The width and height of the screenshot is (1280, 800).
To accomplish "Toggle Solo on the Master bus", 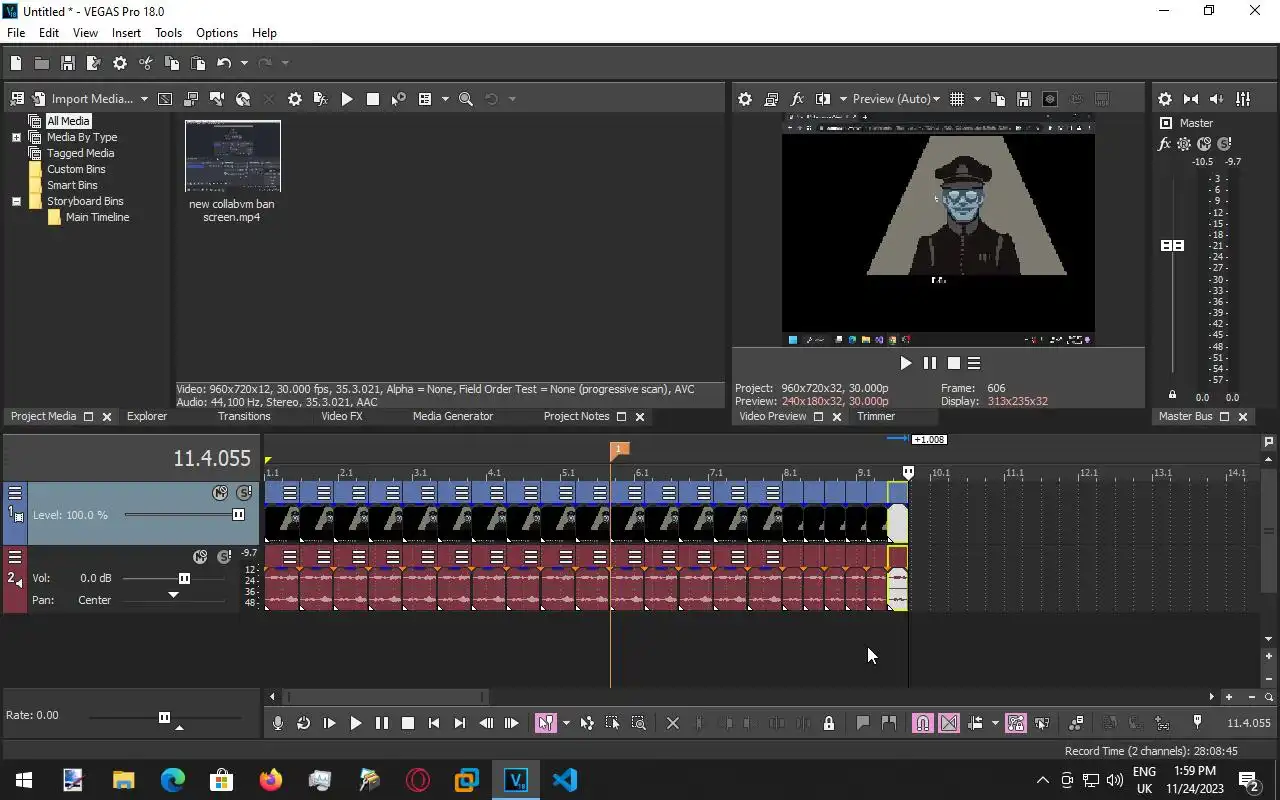I will (x=1224, y=144).
